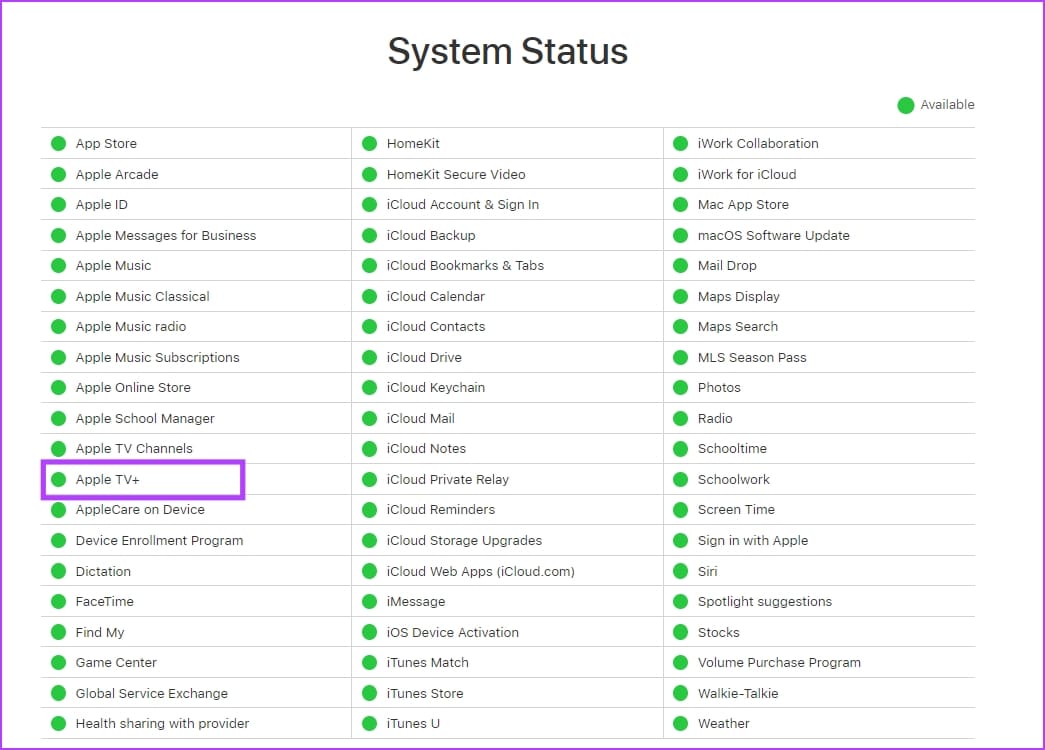Click the green dot next to Apple ID

click(x=59, y=205)
